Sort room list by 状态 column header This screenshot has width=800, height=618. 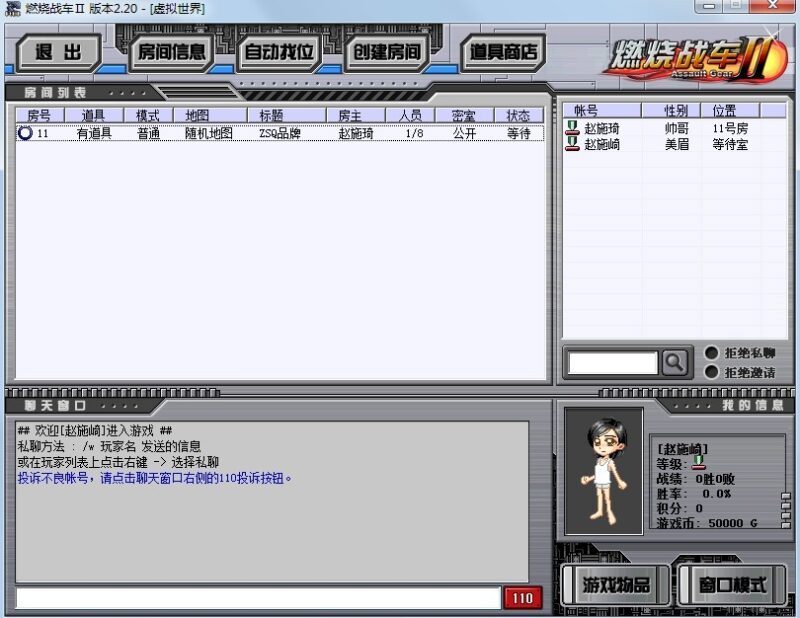pyautogui.click(x=518, y=115)
